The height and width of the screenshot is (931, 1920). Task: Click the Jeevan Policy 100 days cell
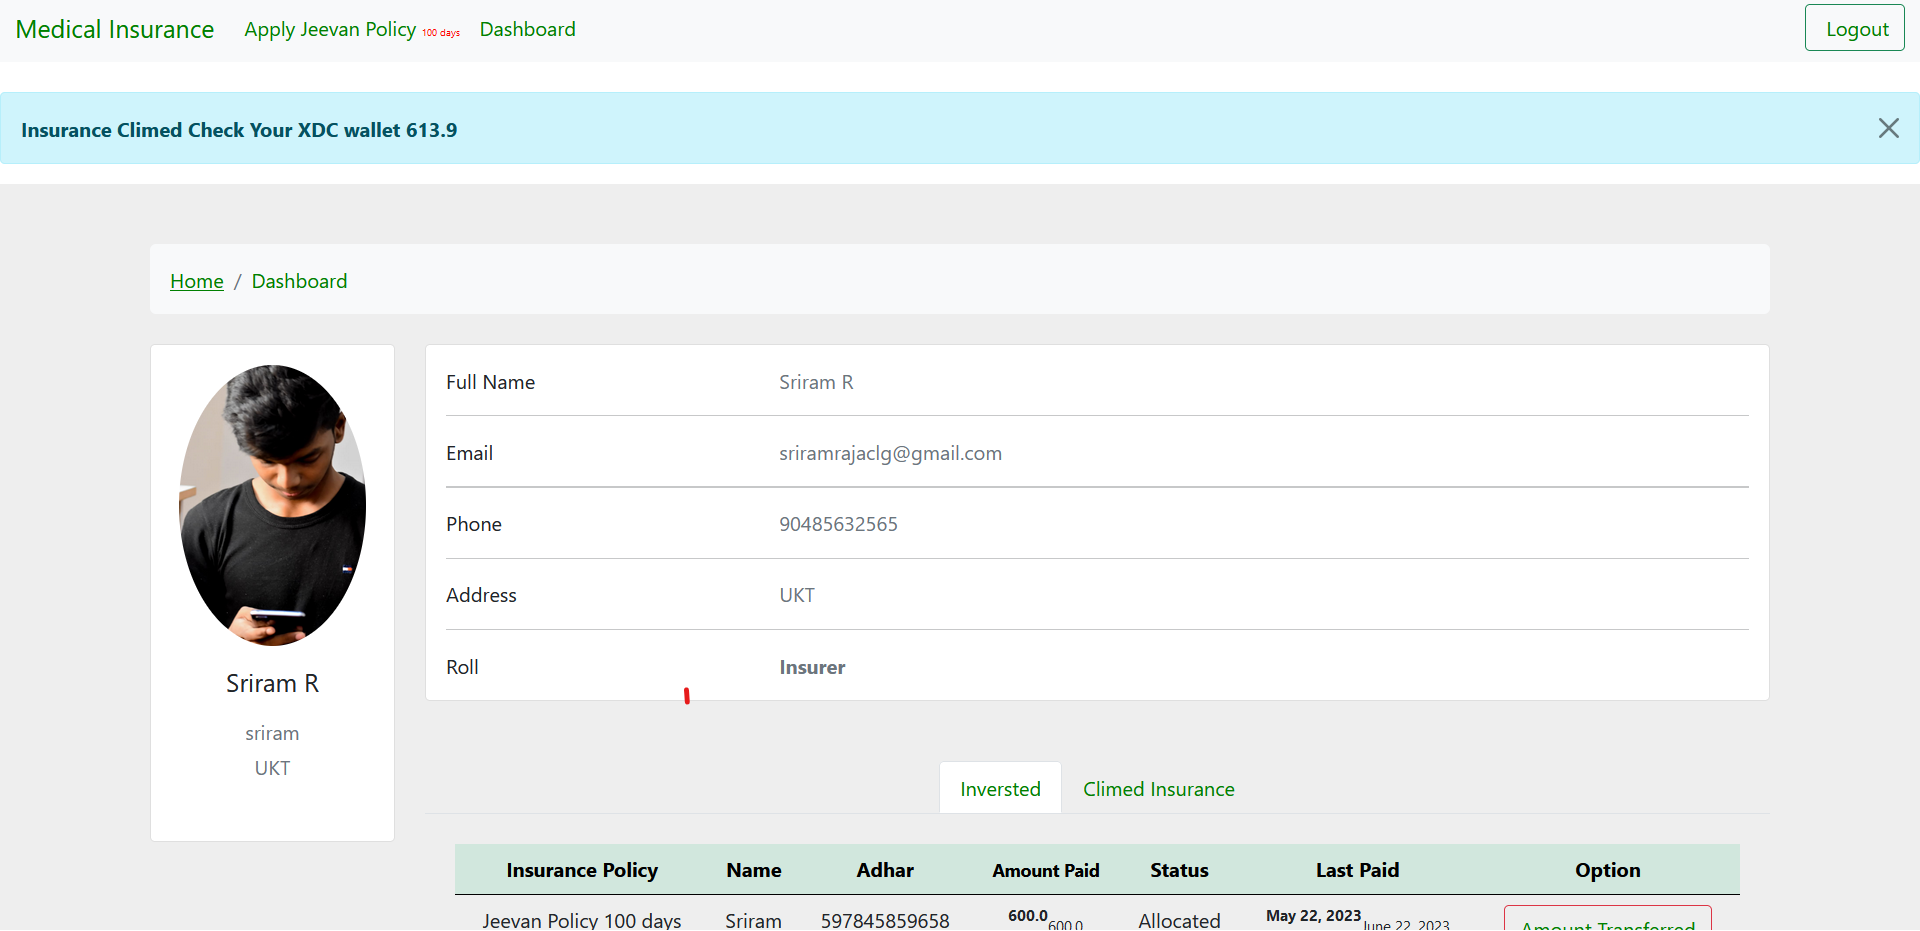[x=582, y=920]
